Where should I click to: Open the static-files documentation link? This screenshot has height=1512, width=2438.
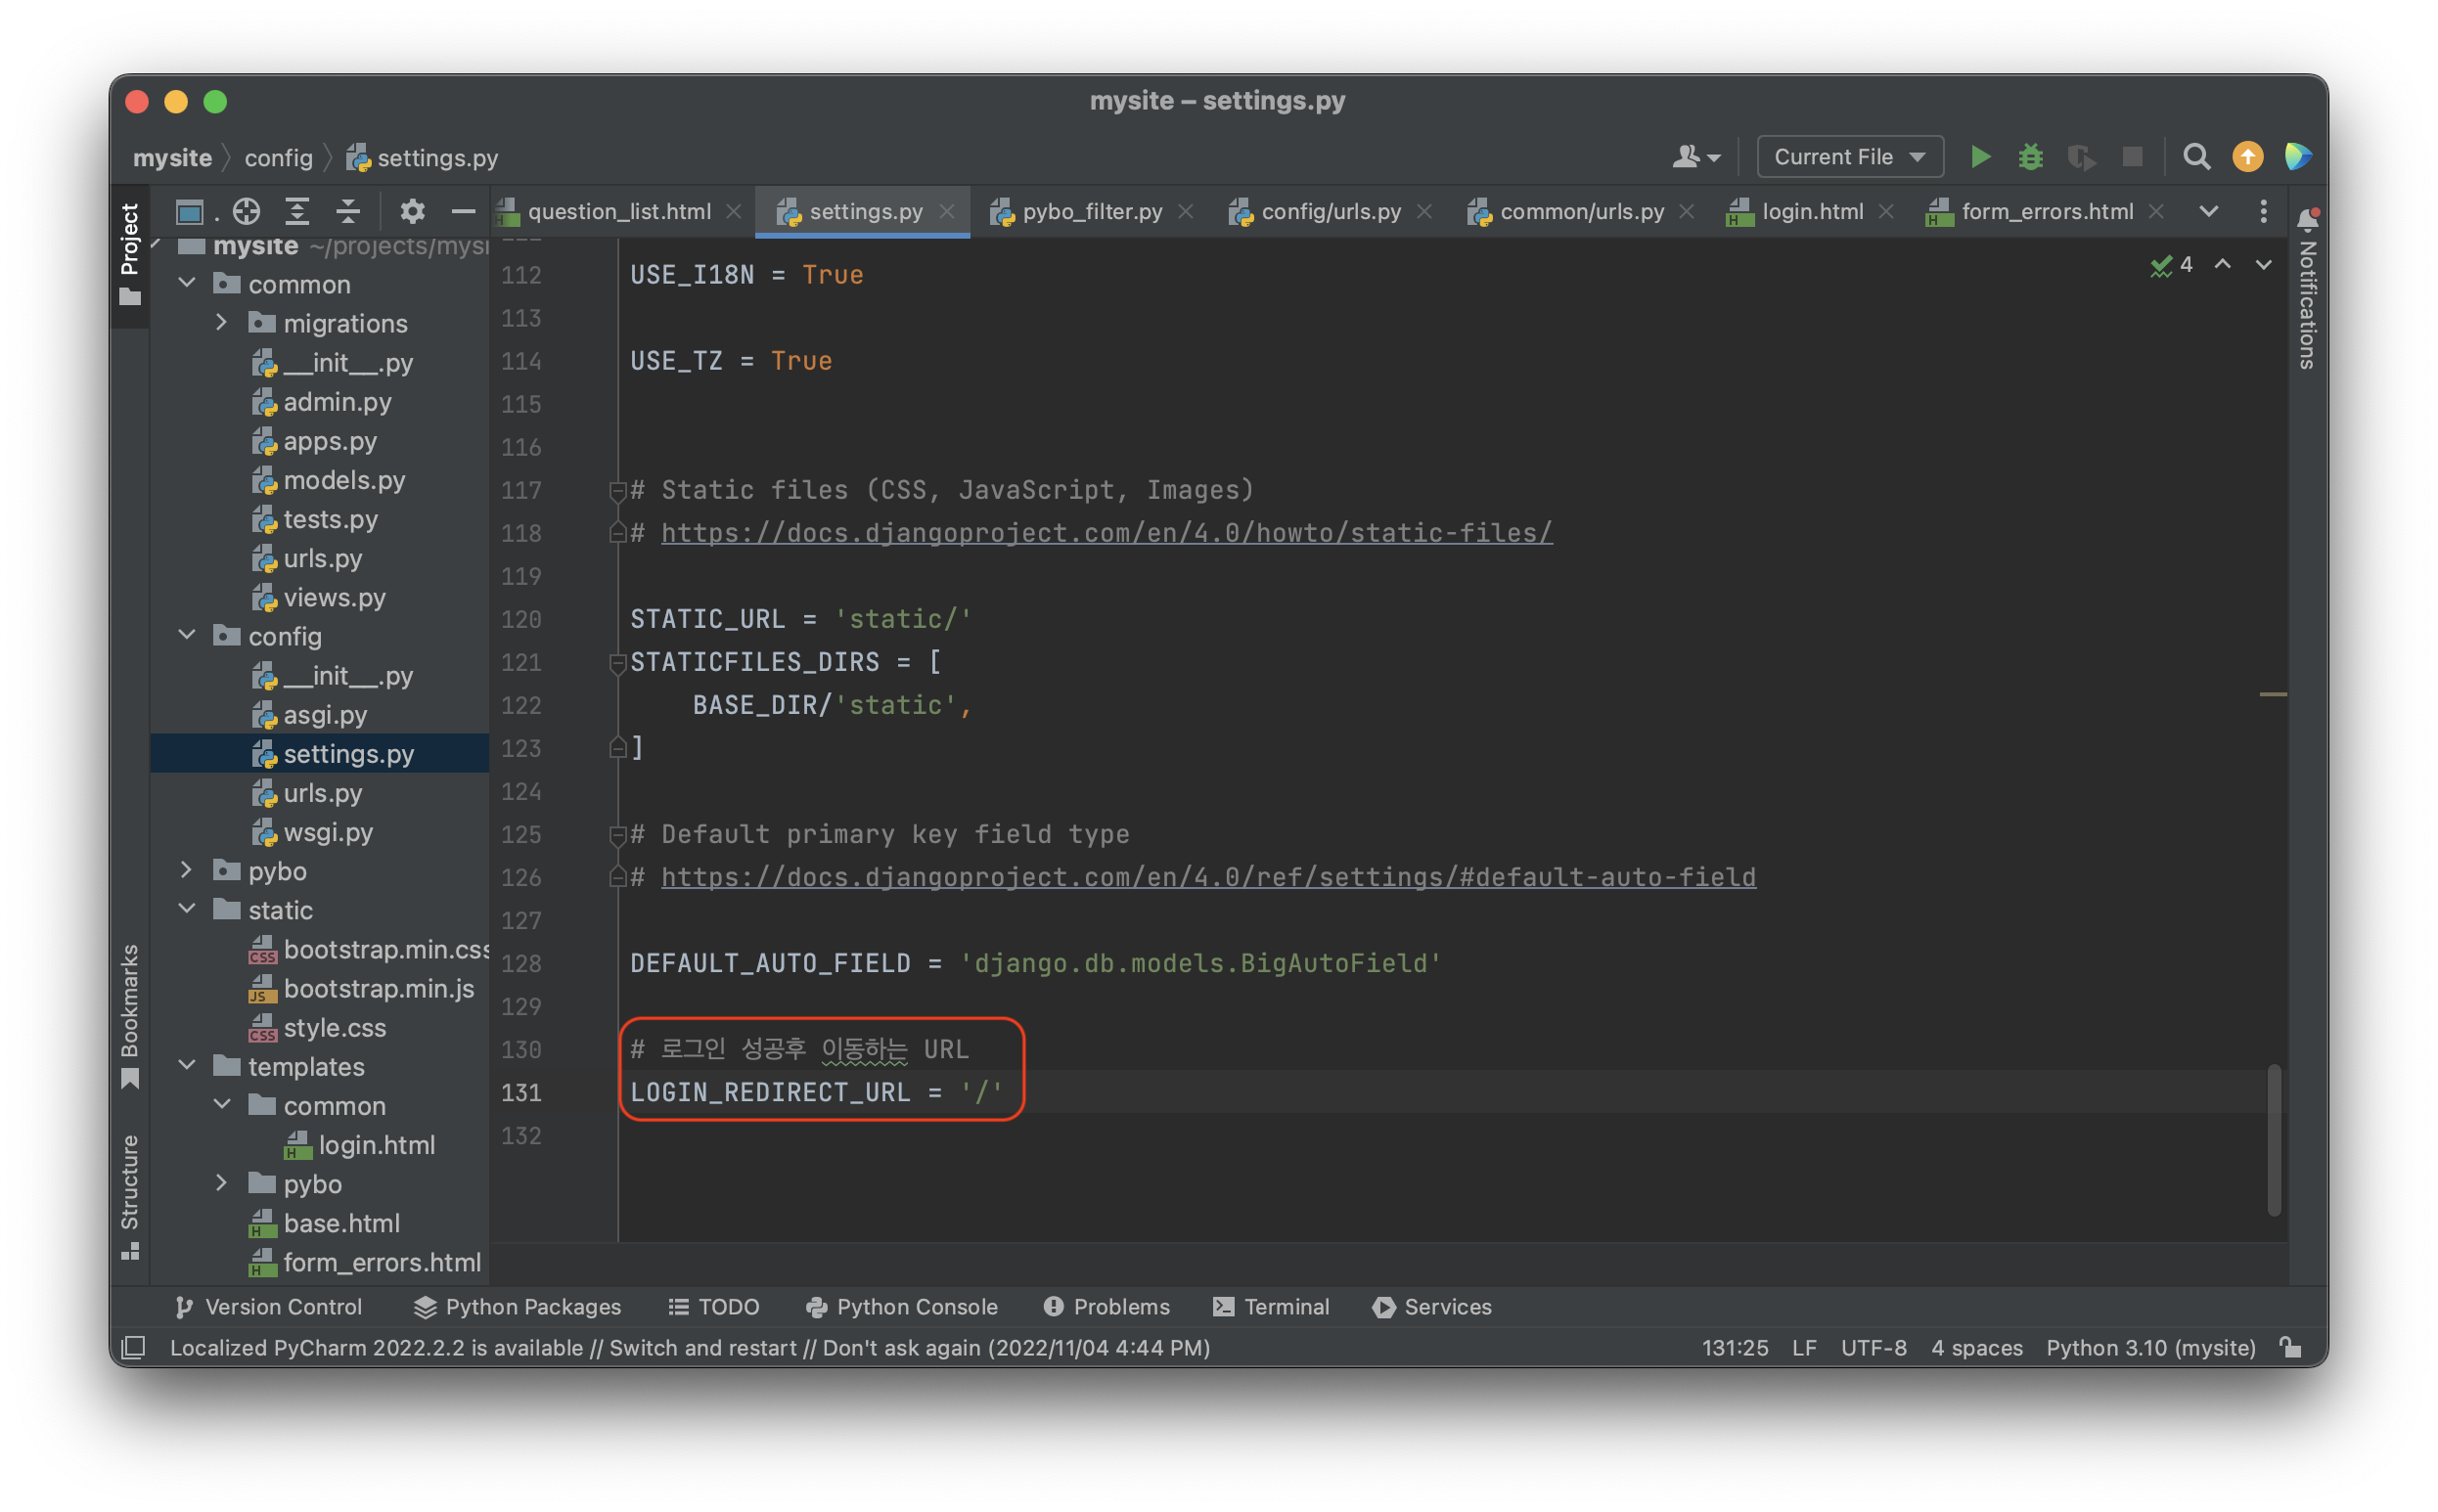tap(1106, 533)
